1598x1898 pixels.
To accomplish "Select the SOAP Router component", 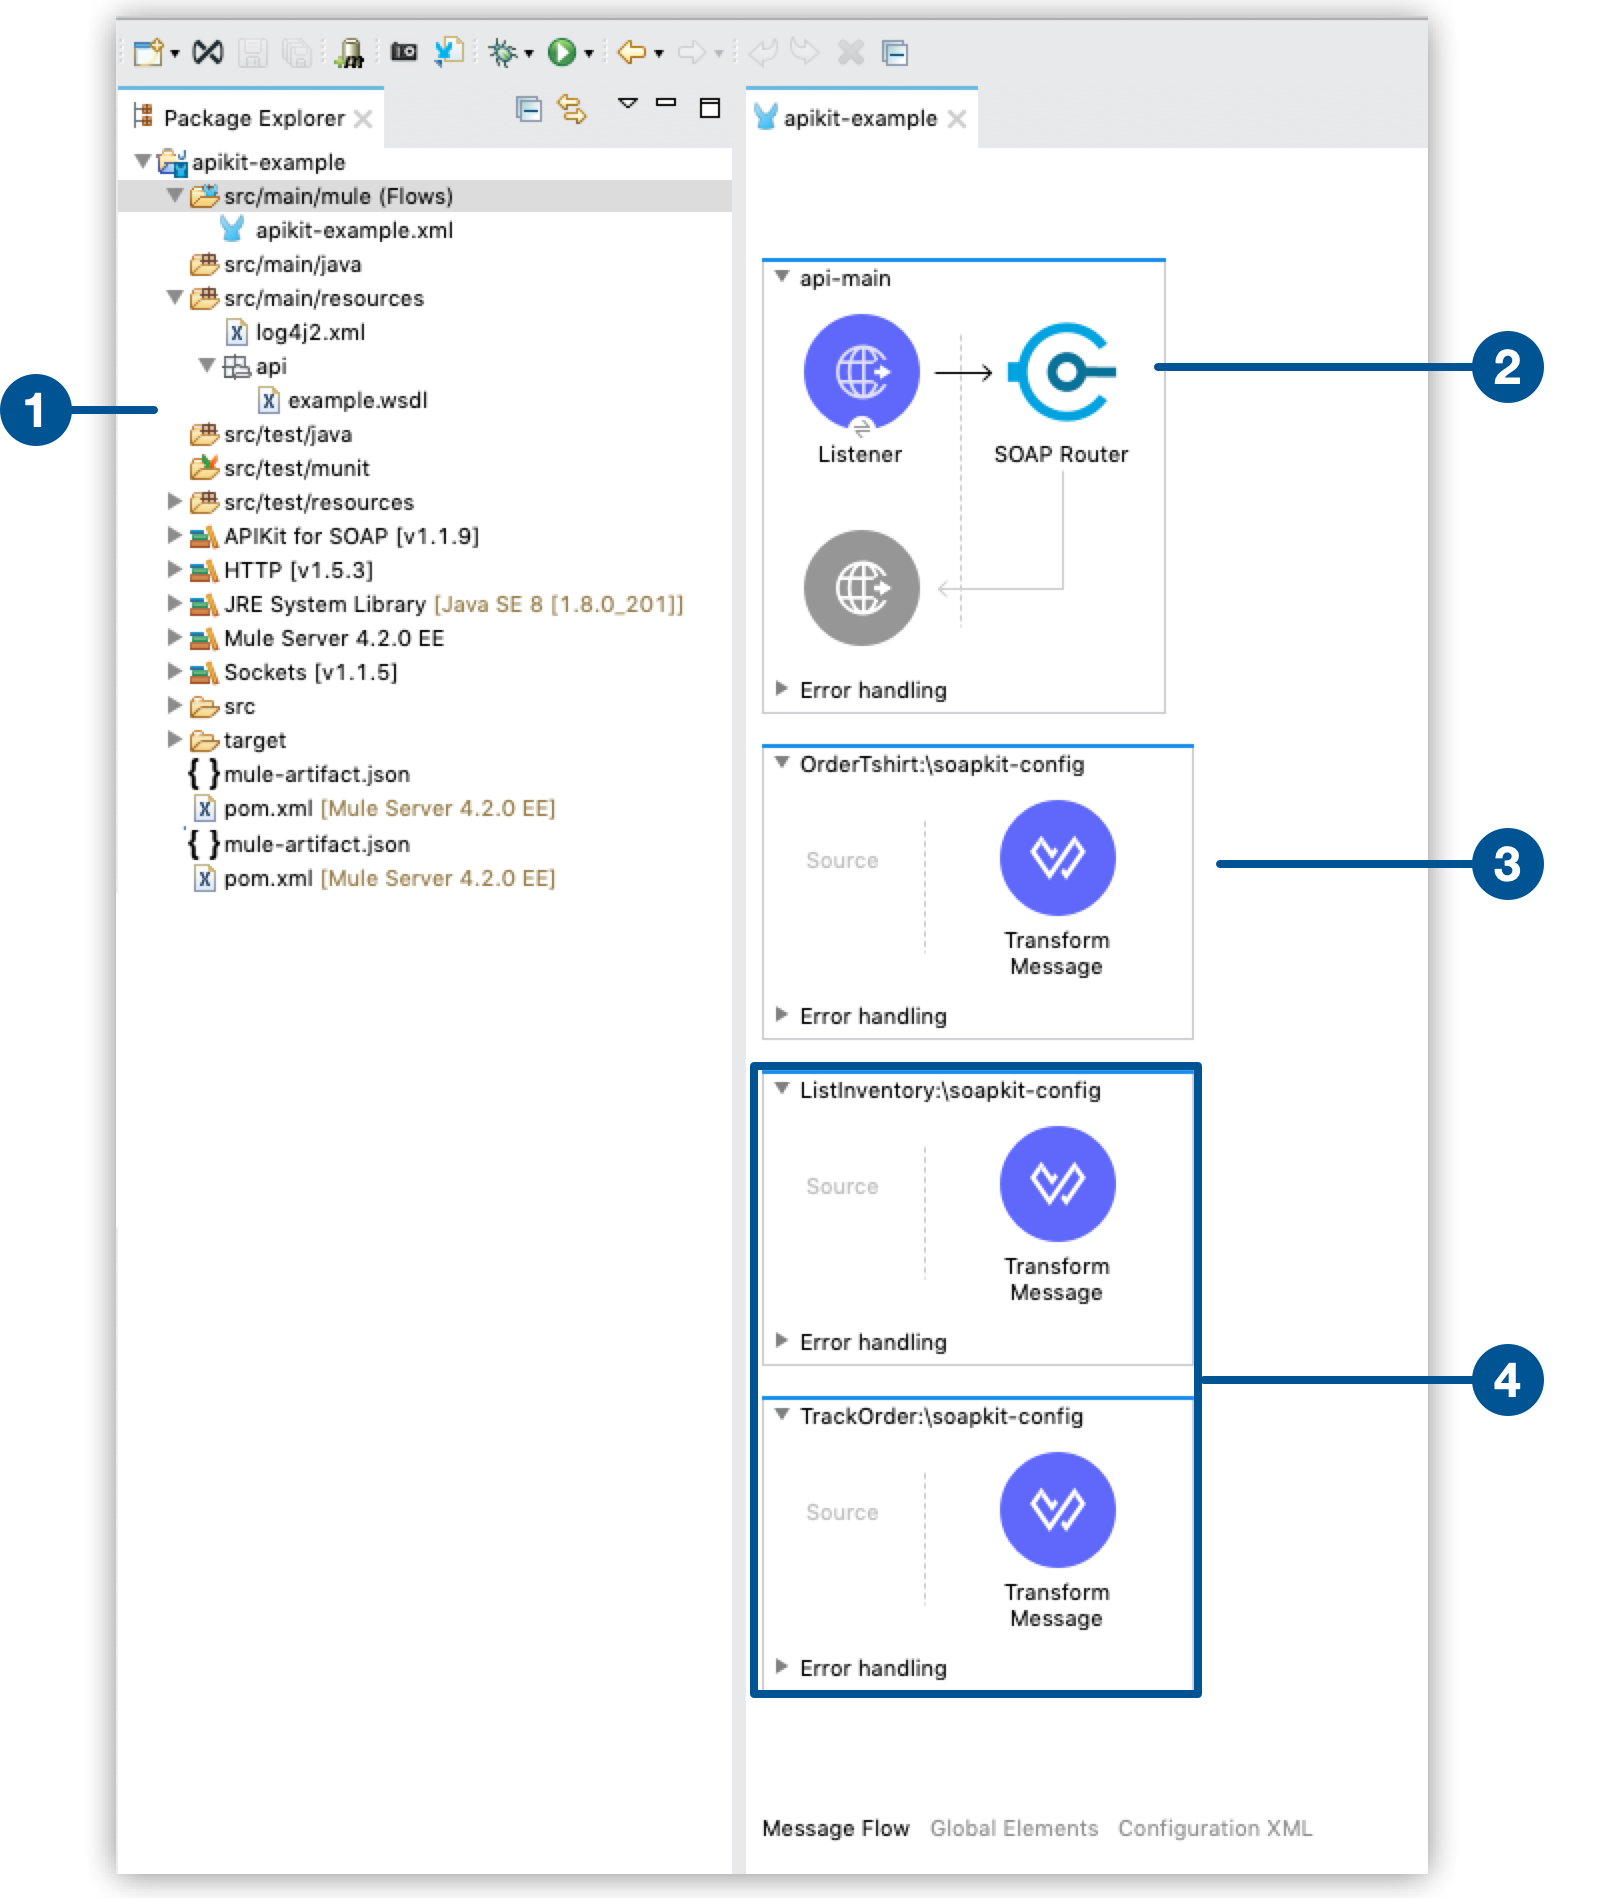I will point(1061,373).
